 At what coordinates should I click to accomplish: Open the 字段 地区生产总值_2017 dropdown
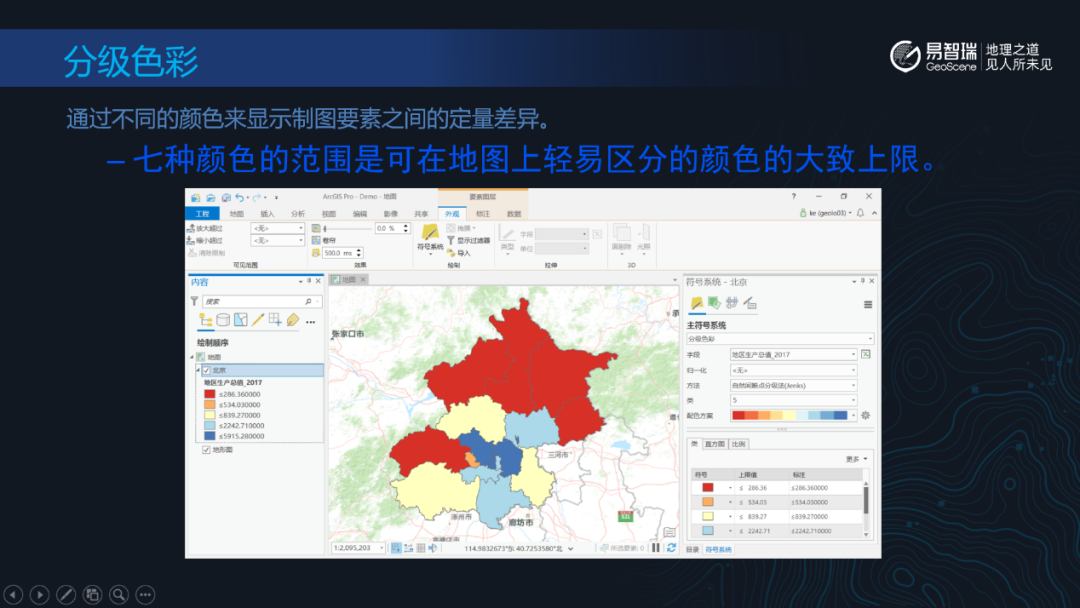793,355
